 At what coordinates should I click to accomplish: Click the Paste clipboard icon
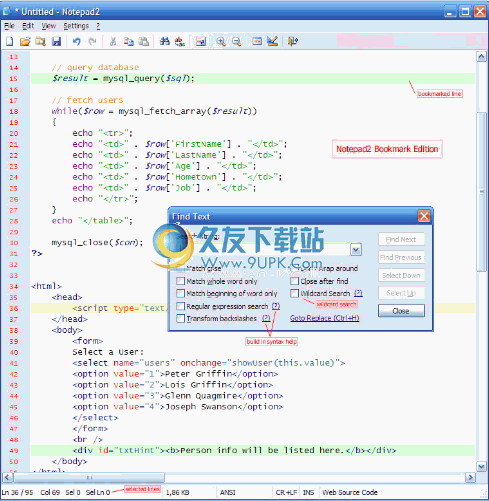[x=144, y=41]
